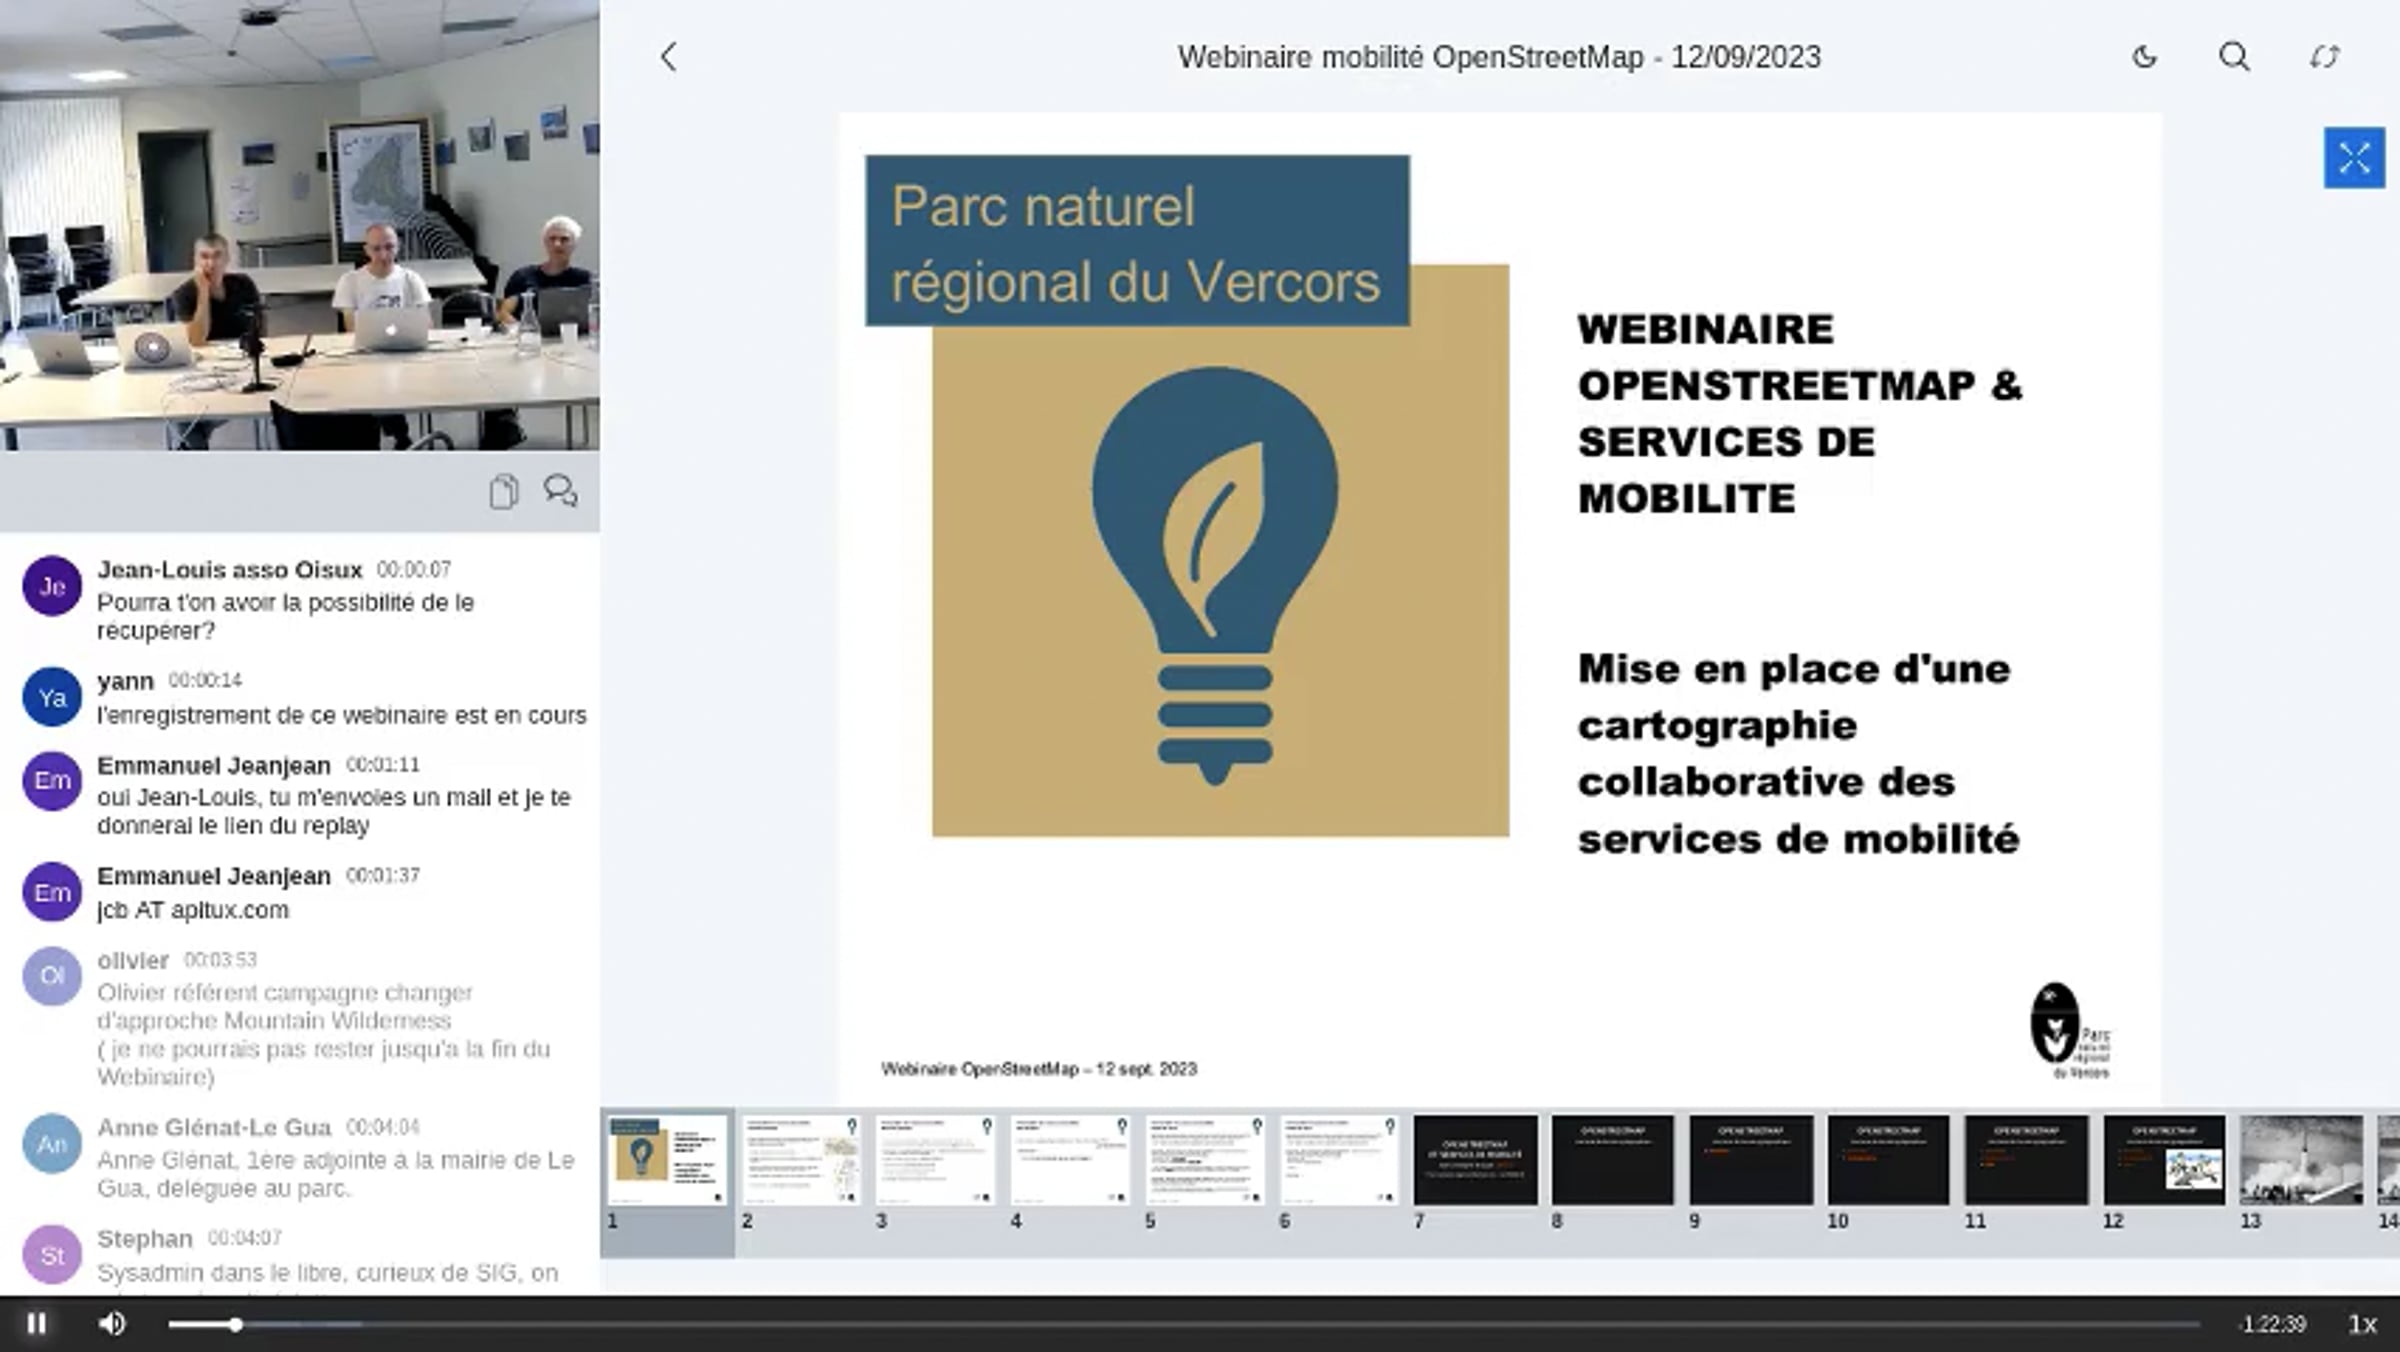
Task: Seek using the playback progress bar
Action: click(x=1184, y=1325)
